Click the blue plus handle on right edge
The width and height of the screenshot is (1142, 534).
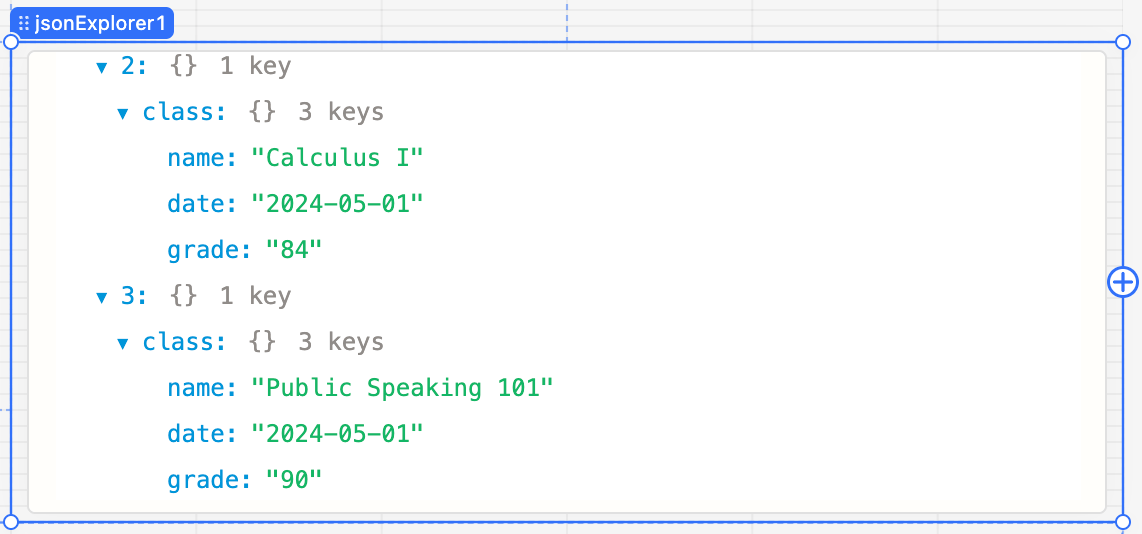pos(1122,282)
